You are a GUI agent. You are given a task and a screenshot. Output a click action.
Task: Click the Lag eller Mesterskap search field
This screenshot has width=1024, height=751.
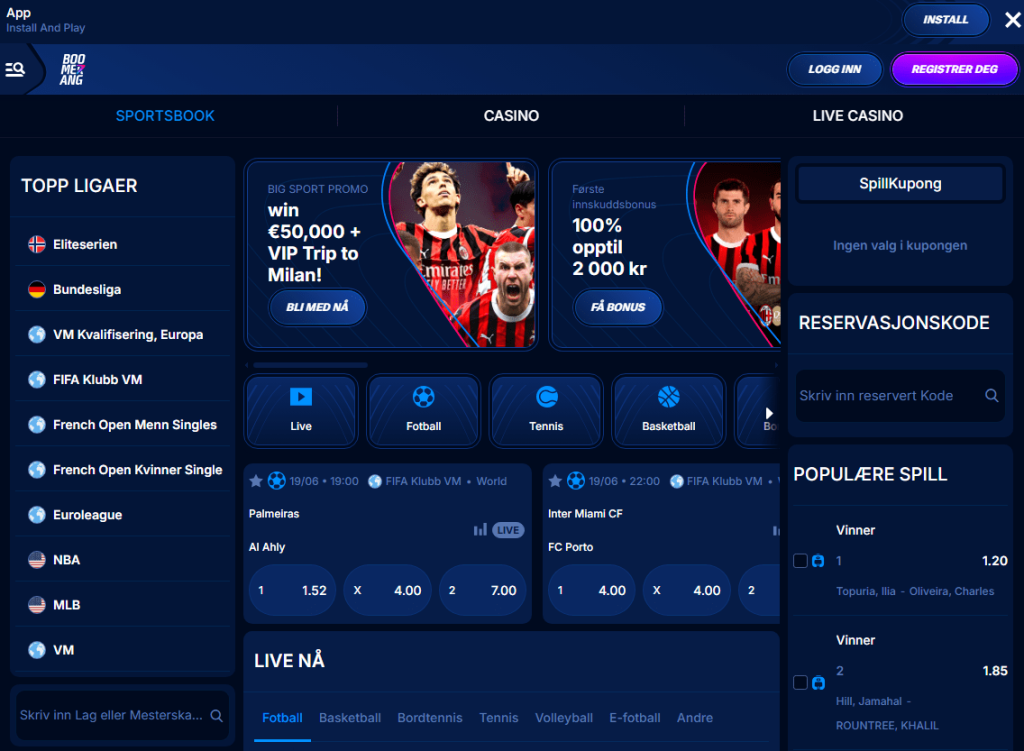pos(122,716)
